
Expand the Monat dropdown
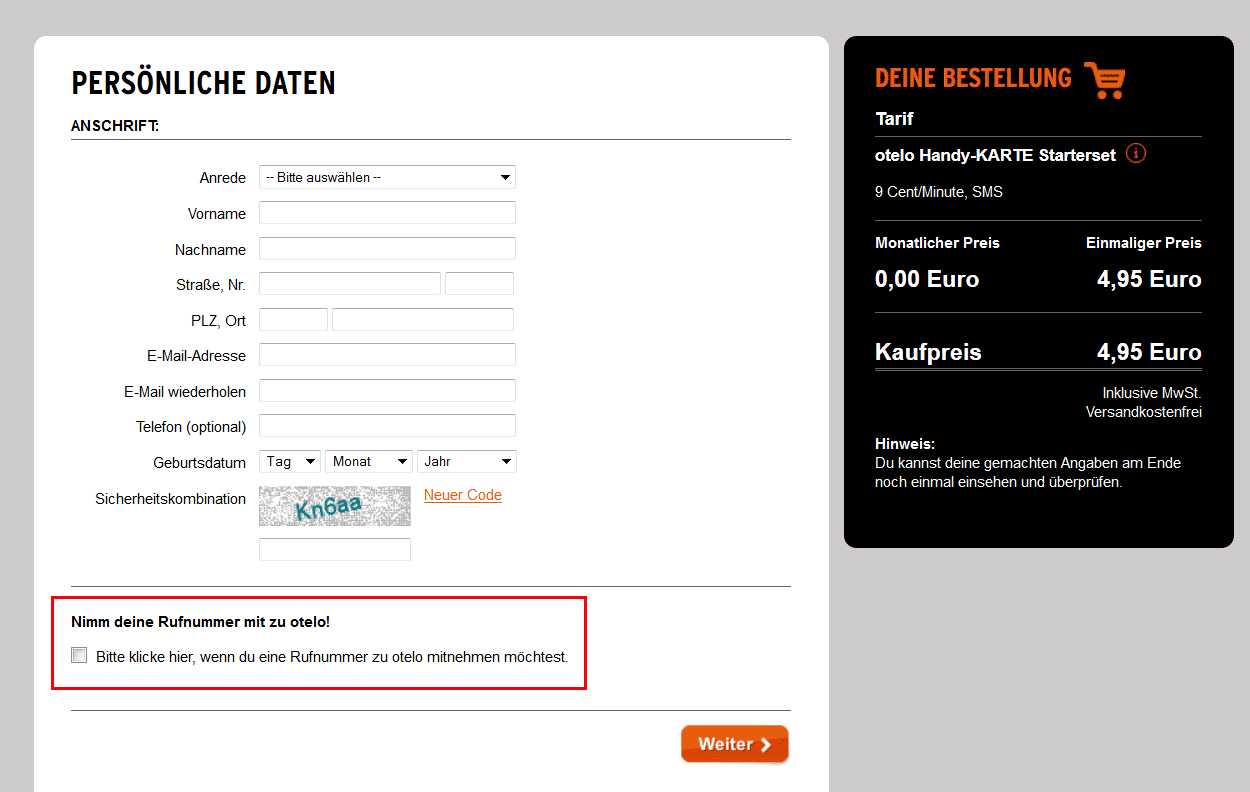coord(369,461)
